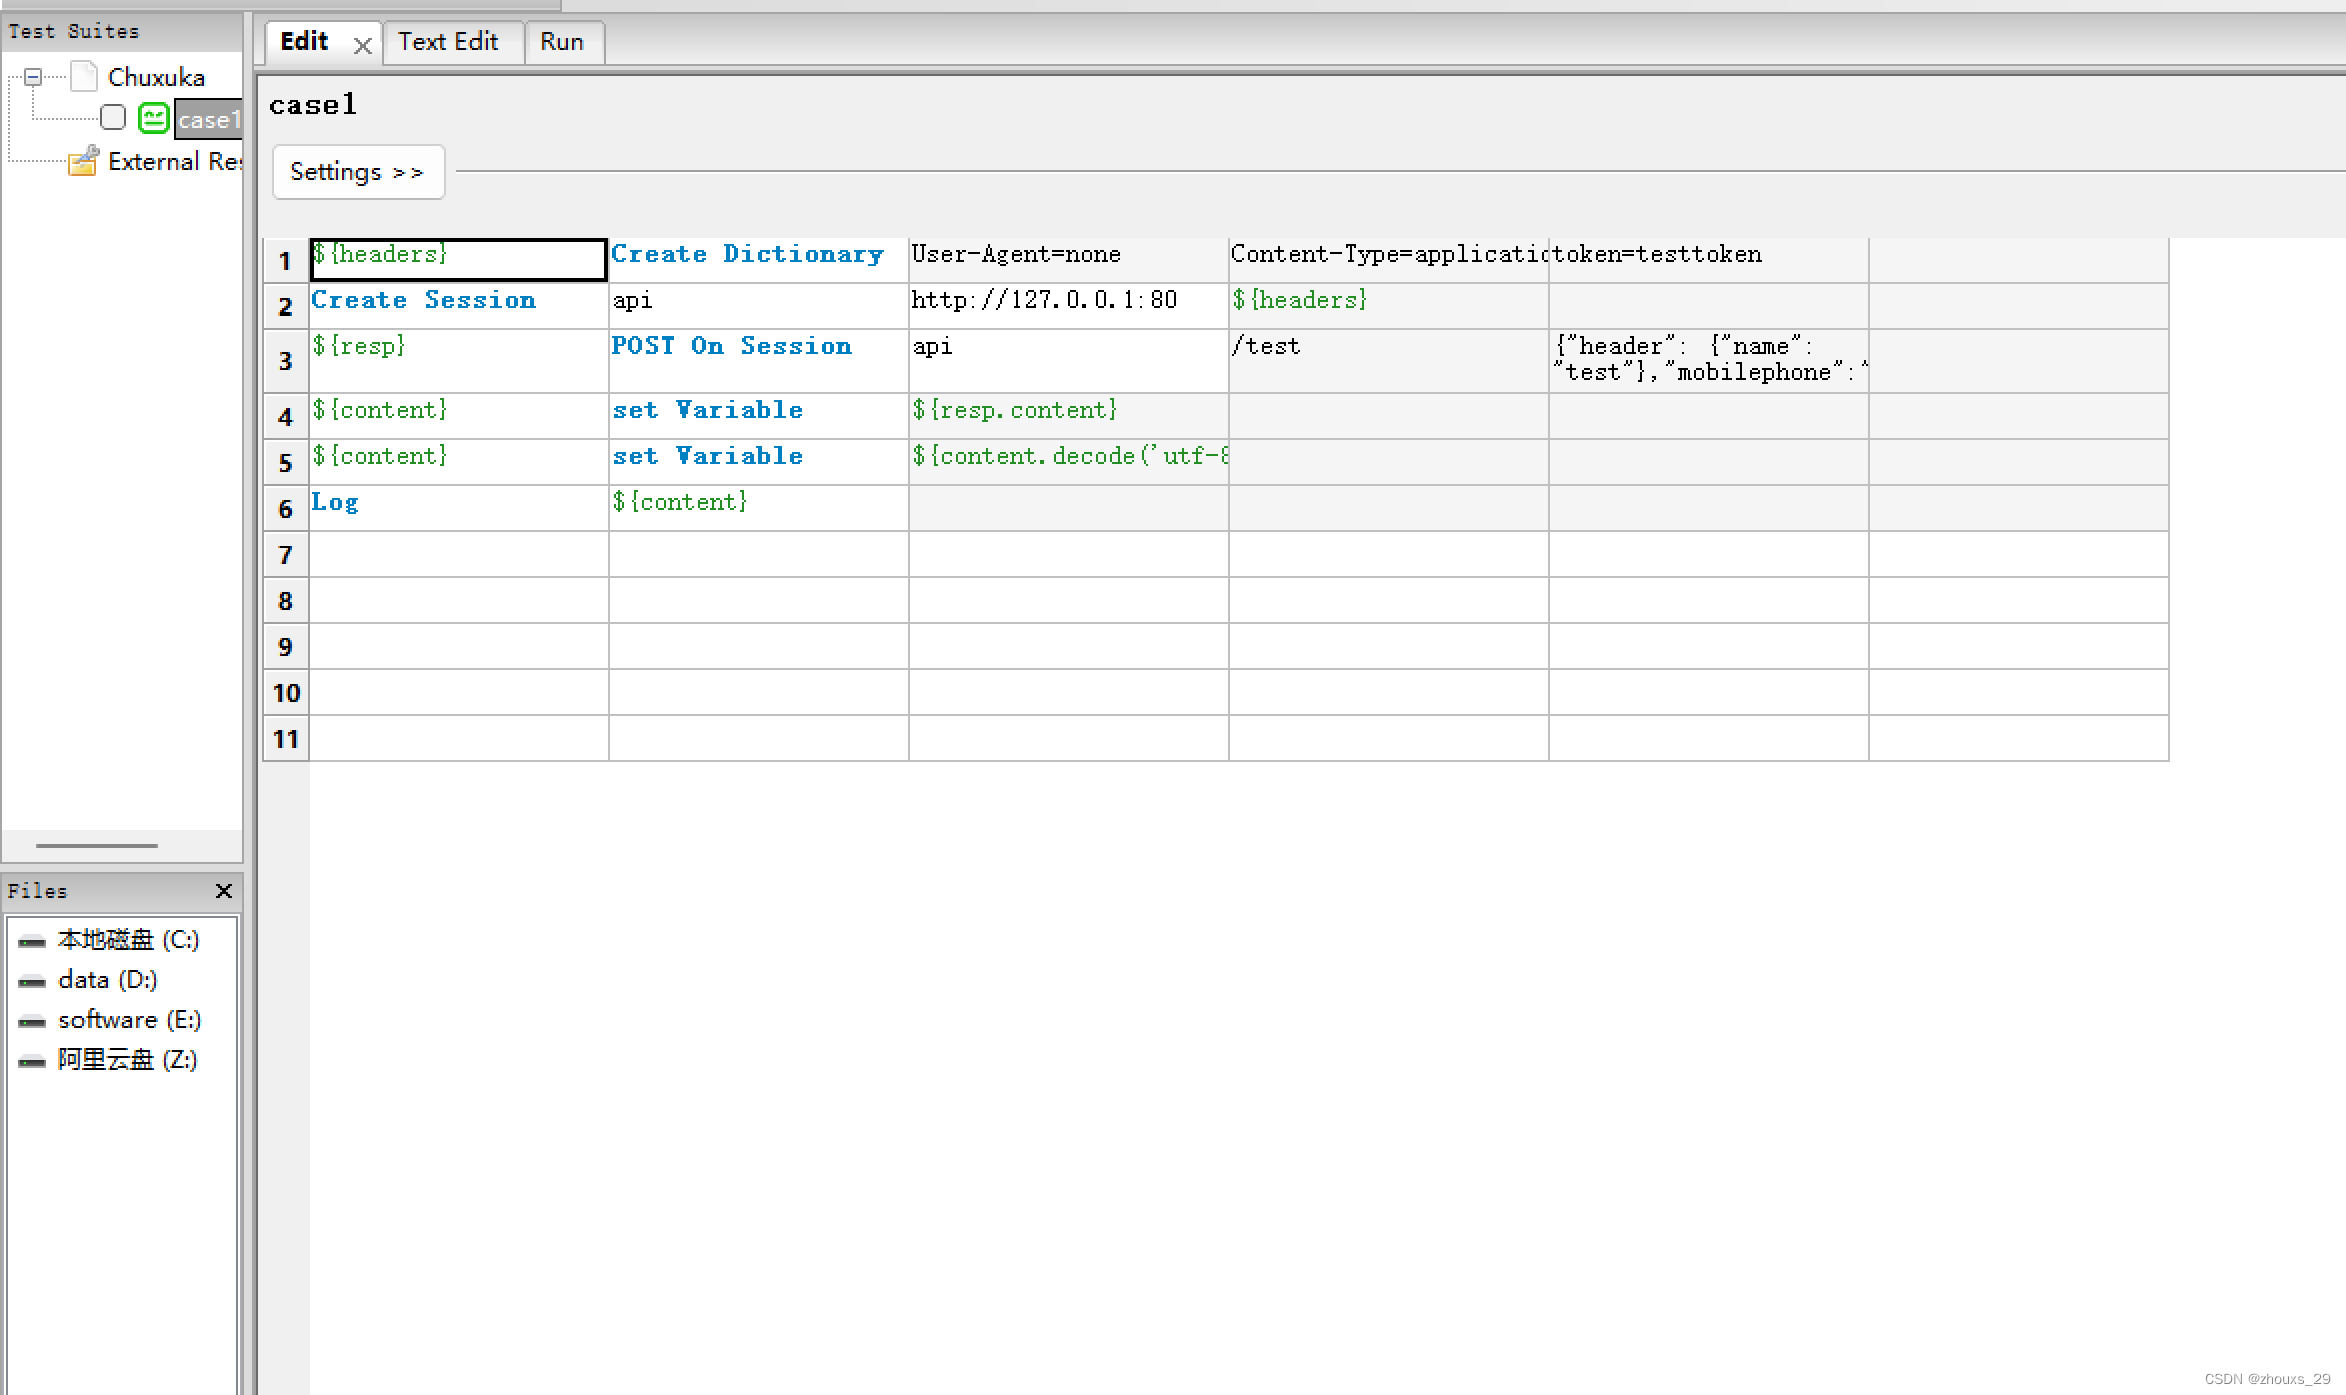Image resolution: width=2346 pixels, height=1395 pixels.
Task: Tick the case1 test checkbox
Action: pyautogui.click(x=113, y=118)
